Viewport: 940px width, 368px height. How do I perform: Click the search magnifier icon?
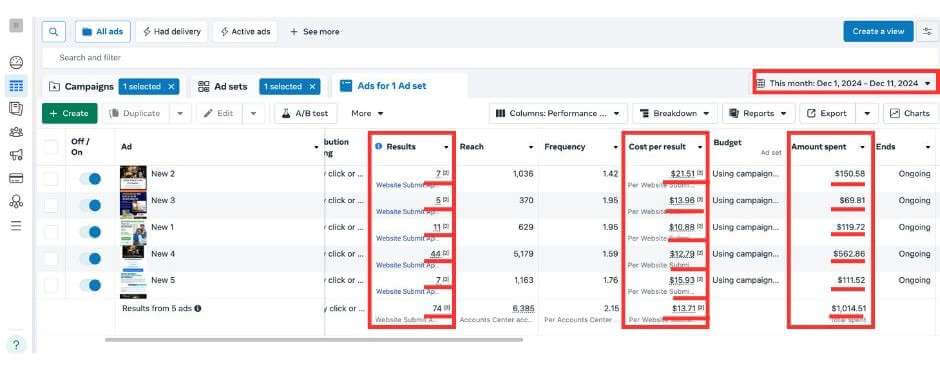pyautogui.click(x=54, y=31)
